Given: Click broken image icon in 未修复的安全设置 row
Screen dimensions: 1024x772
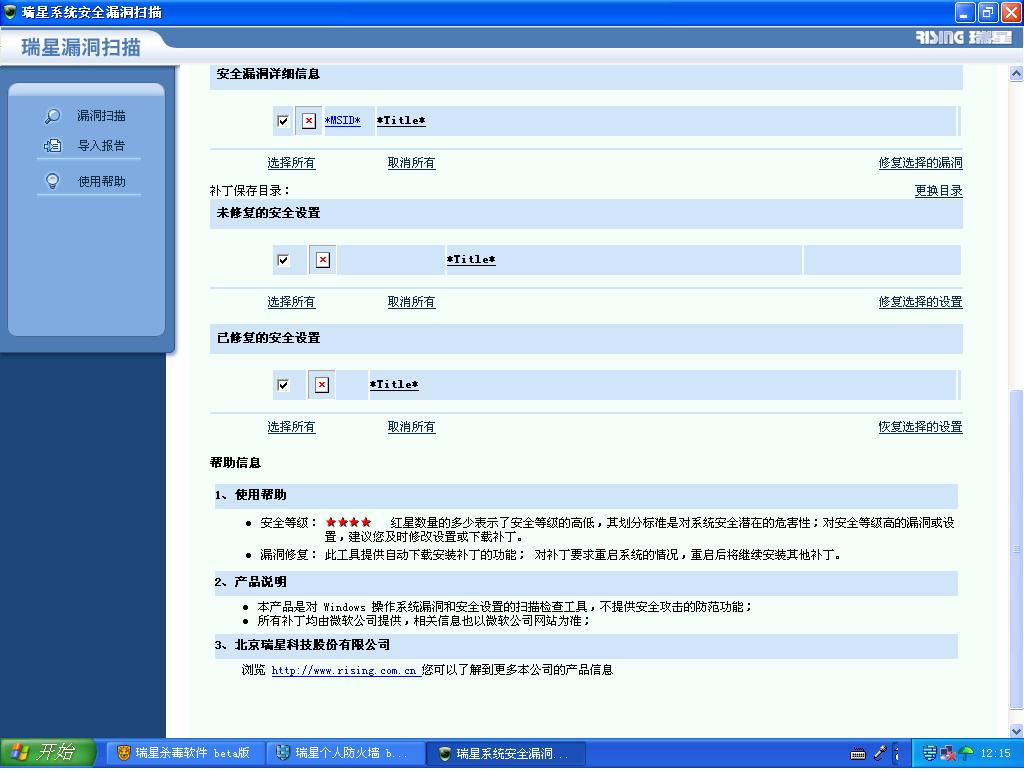Looking at the screenshot, I should pyautogui.click(x=323, y=260).
